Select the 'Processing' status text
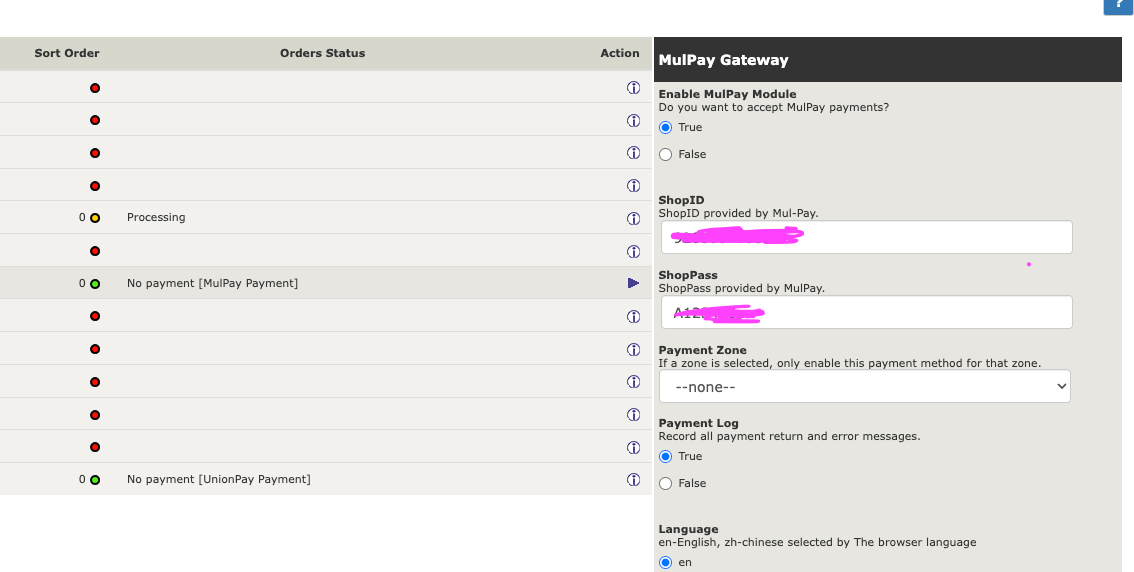 click(x=156, y=218)
